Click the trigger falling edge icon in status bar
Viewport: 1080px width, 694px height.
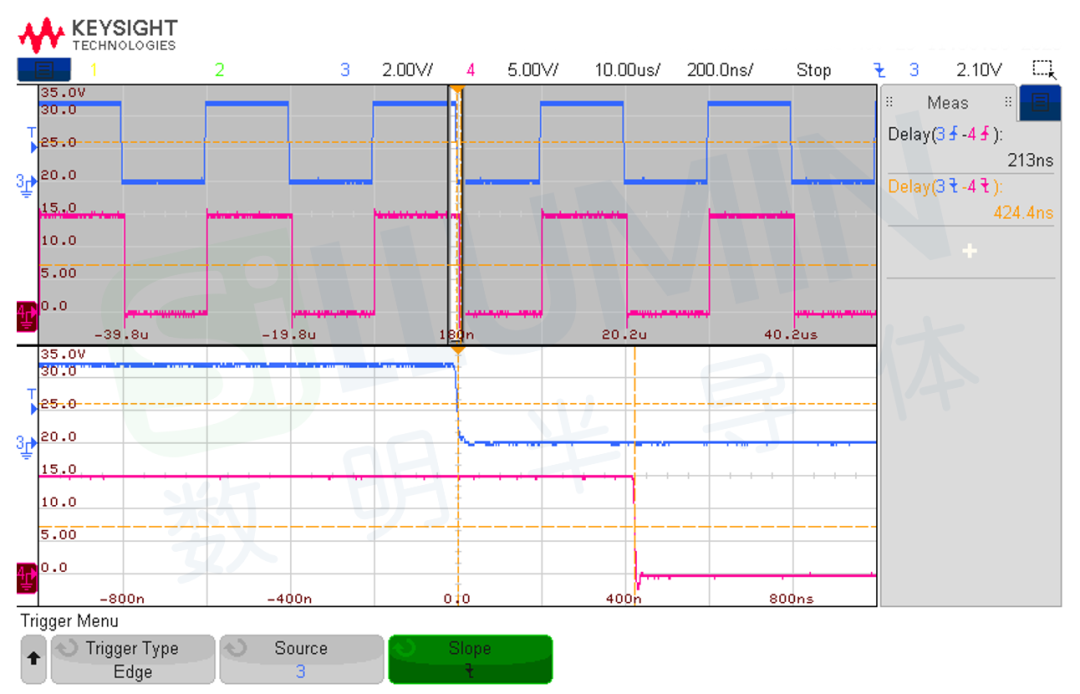click(x=880, y=70)
